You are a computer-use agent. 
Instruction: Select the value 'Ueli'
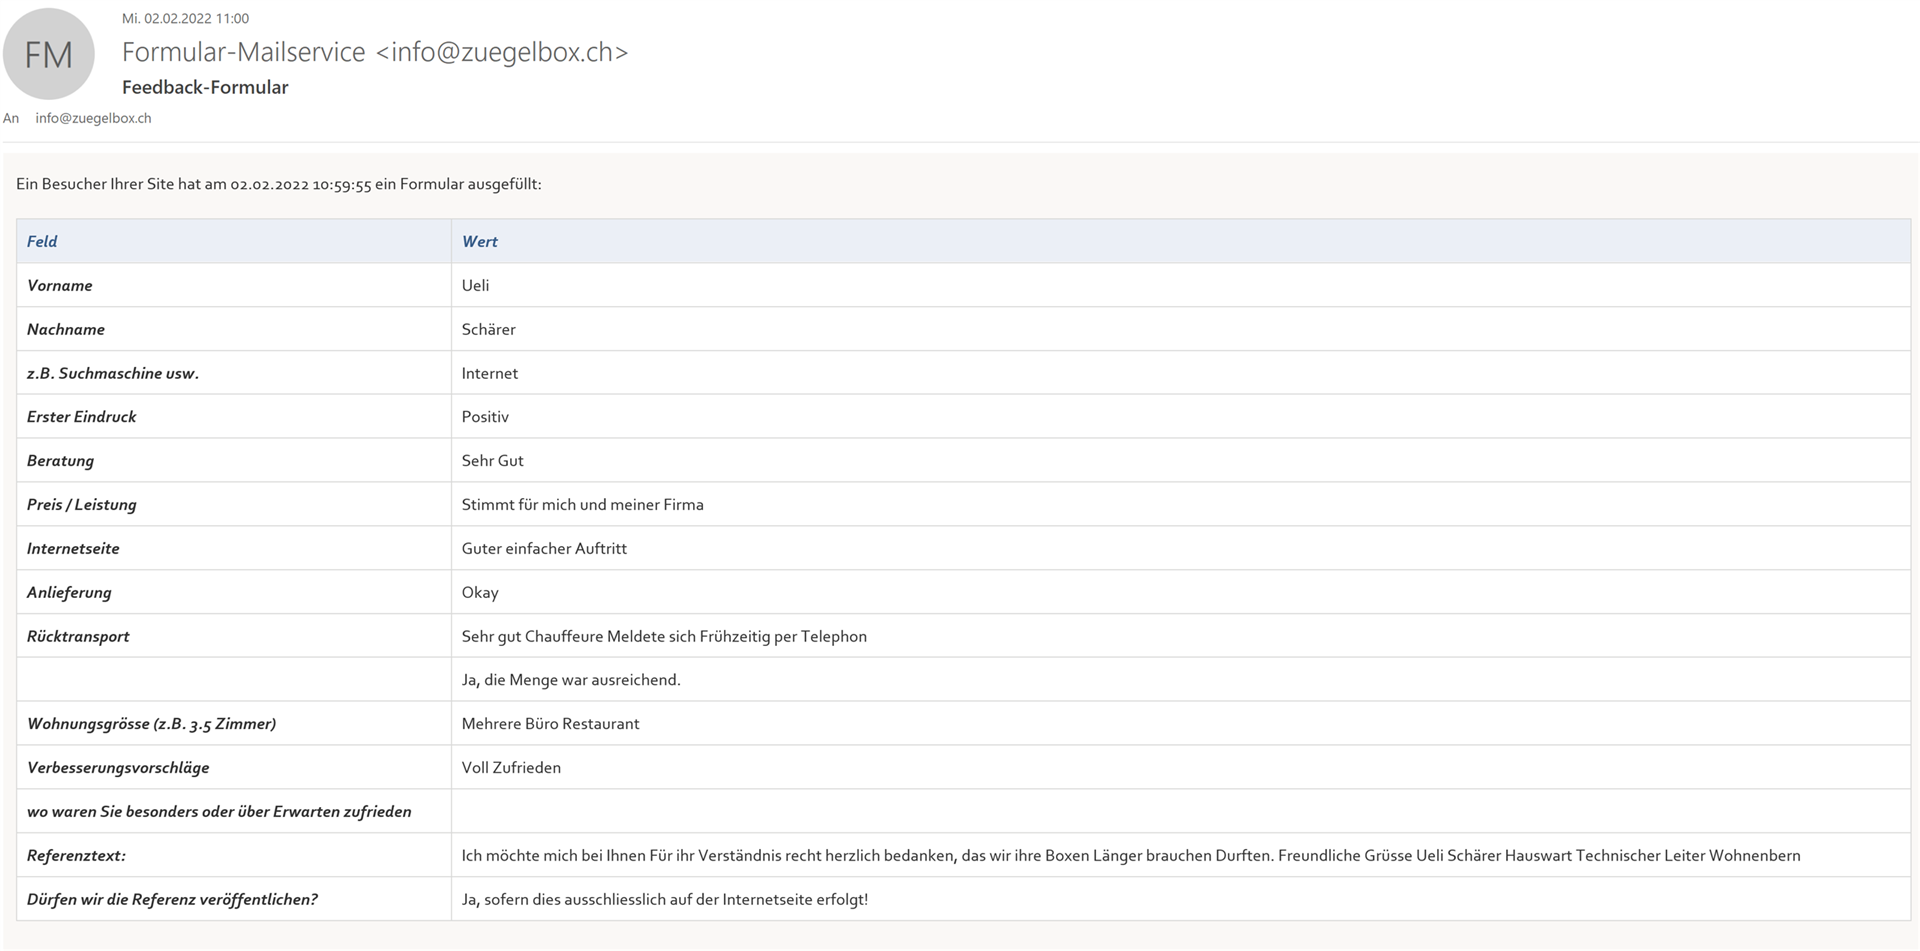(x=476, y=285)
